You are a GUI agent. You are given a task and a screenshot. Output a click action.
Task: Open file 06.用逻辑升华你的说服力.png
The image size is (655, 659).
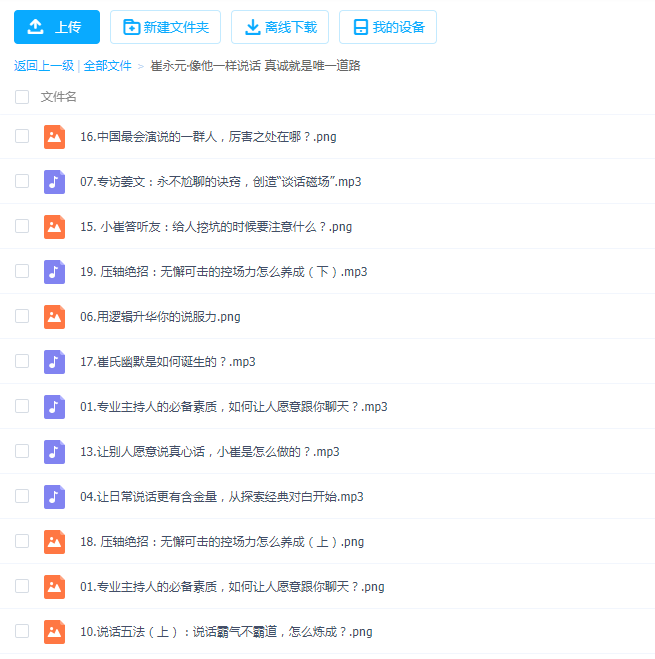coord(160,317)
